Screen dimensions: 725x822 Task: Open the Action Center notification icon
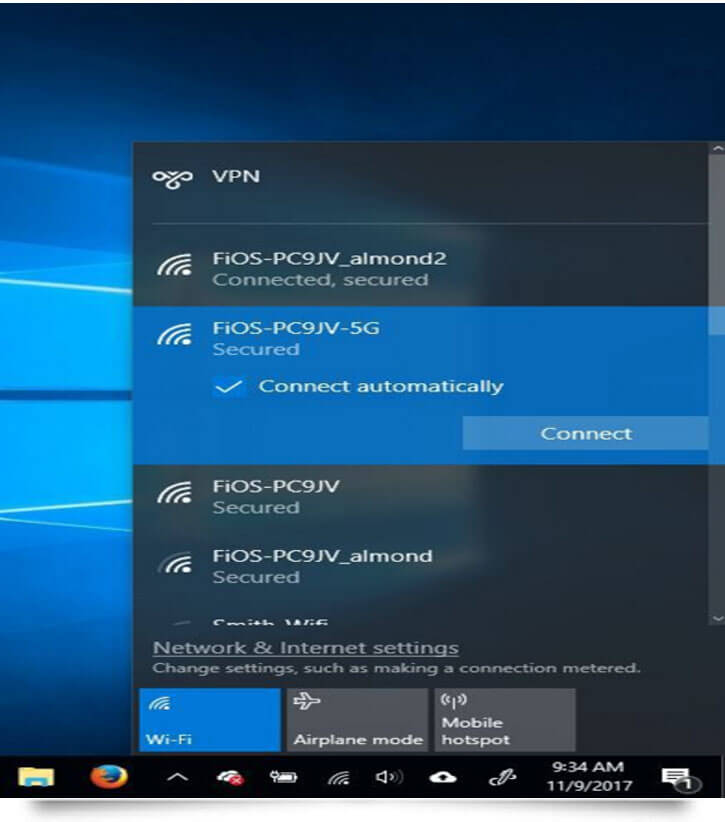pyautogui.click(x=681, y=778)
